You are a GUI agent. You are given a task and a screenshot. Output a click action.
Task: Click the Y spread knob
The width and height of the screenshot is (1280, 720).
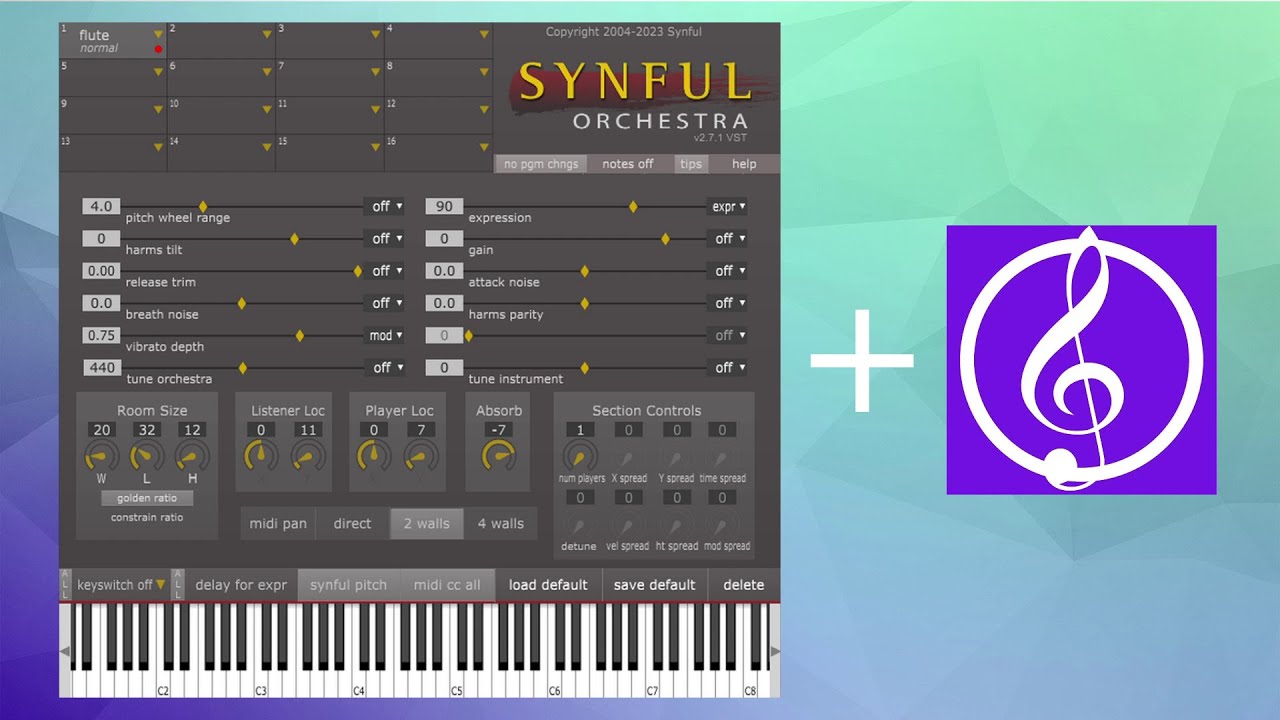tap(676, 457)
